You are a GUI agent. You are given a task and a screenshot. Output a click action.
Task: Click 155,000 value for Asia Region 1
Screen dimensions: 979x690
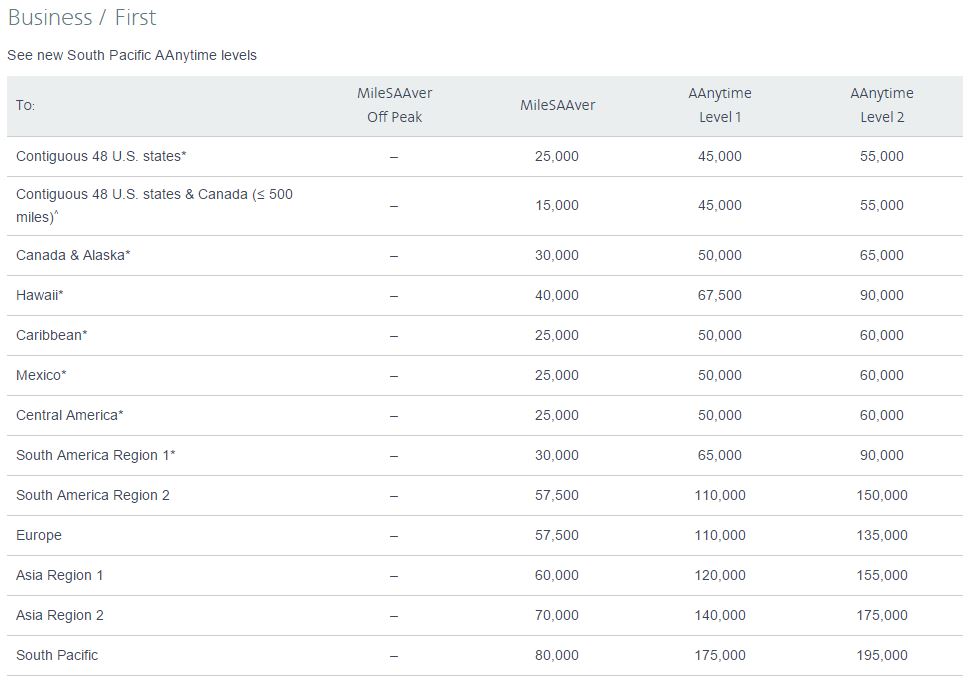point(882,575)
